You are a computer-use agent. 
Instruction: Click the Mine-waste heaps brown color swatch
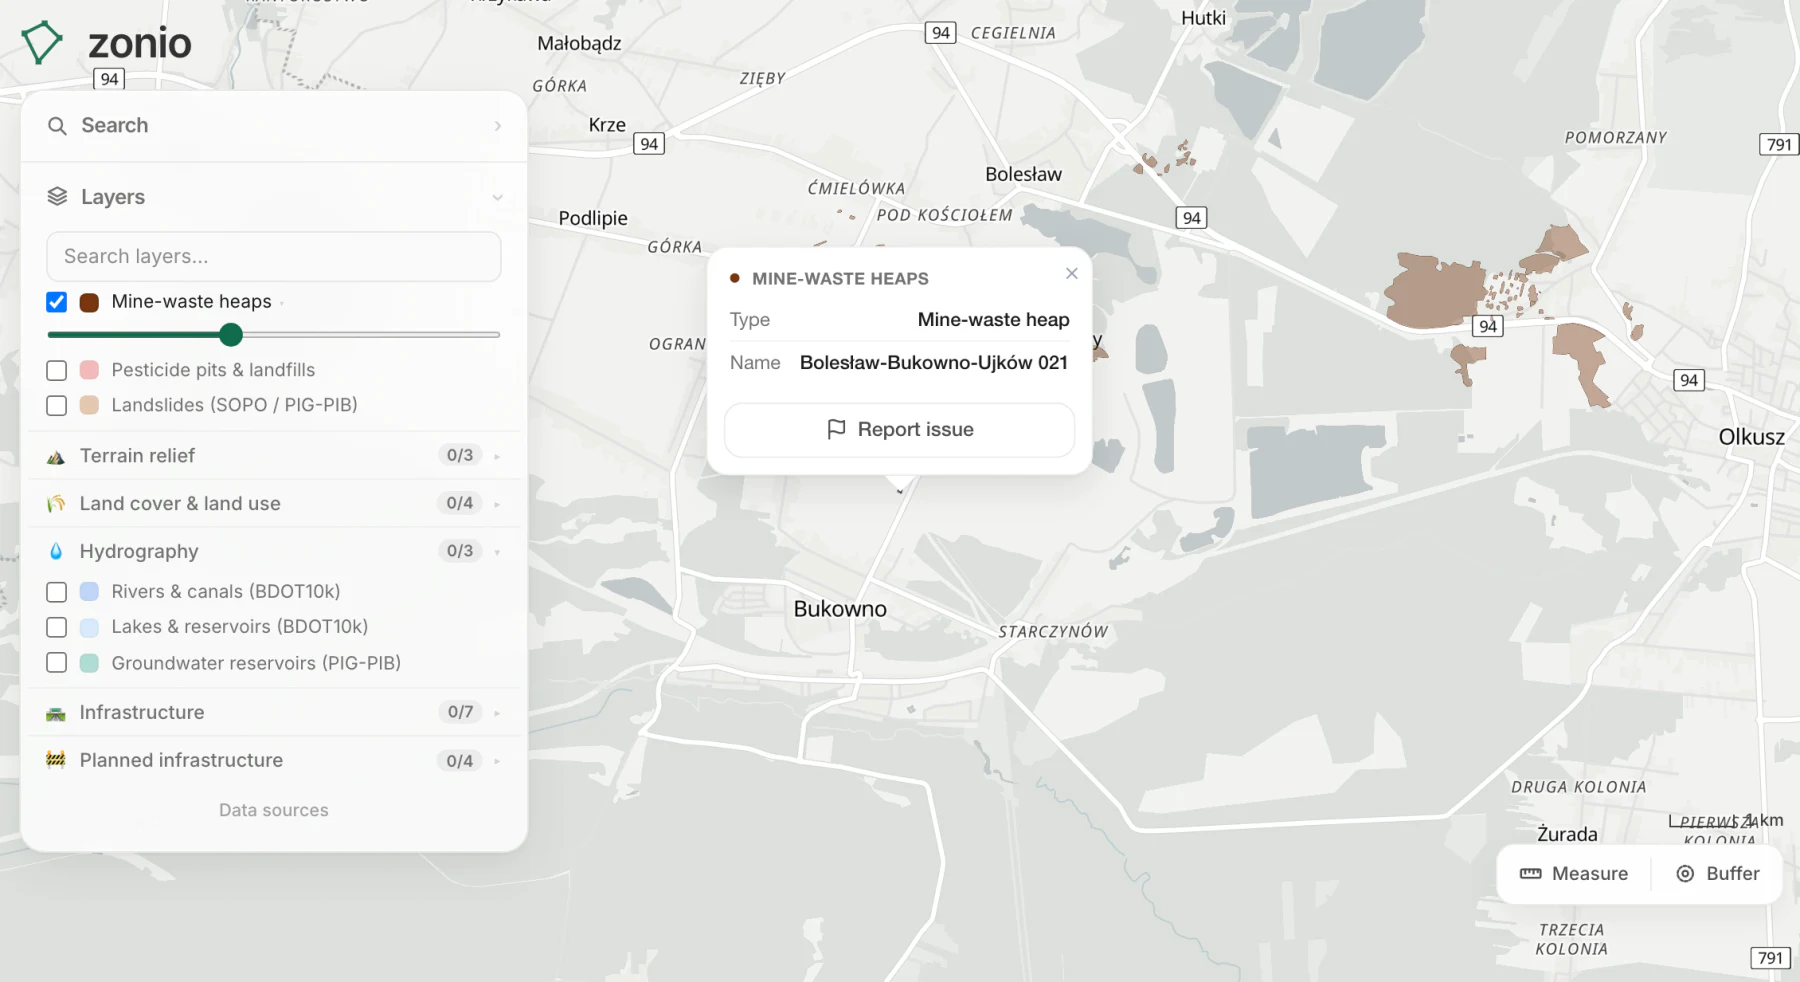(89, 302)
